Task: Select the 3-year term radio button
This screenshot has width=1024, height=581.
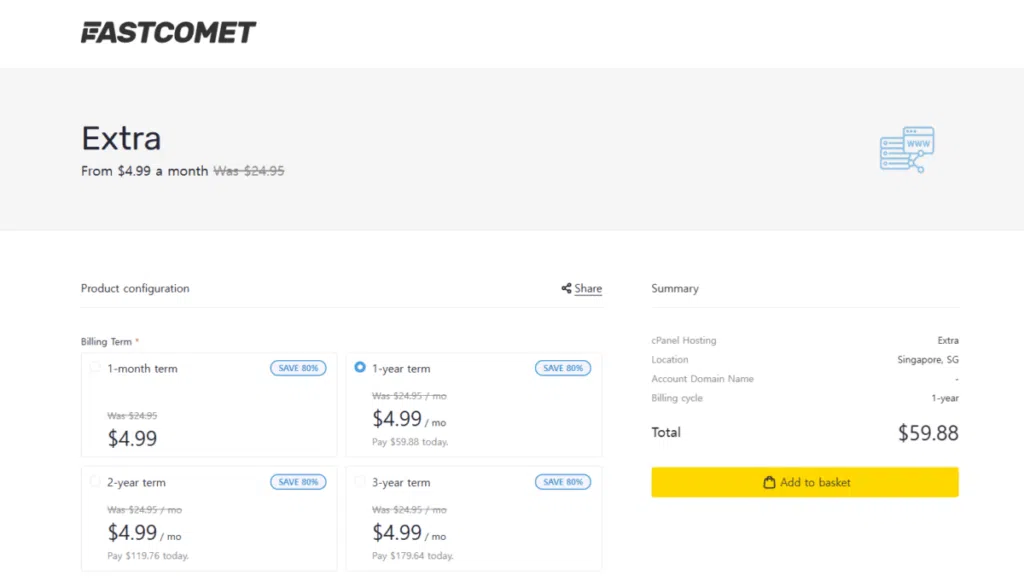Action: (360, 481)
